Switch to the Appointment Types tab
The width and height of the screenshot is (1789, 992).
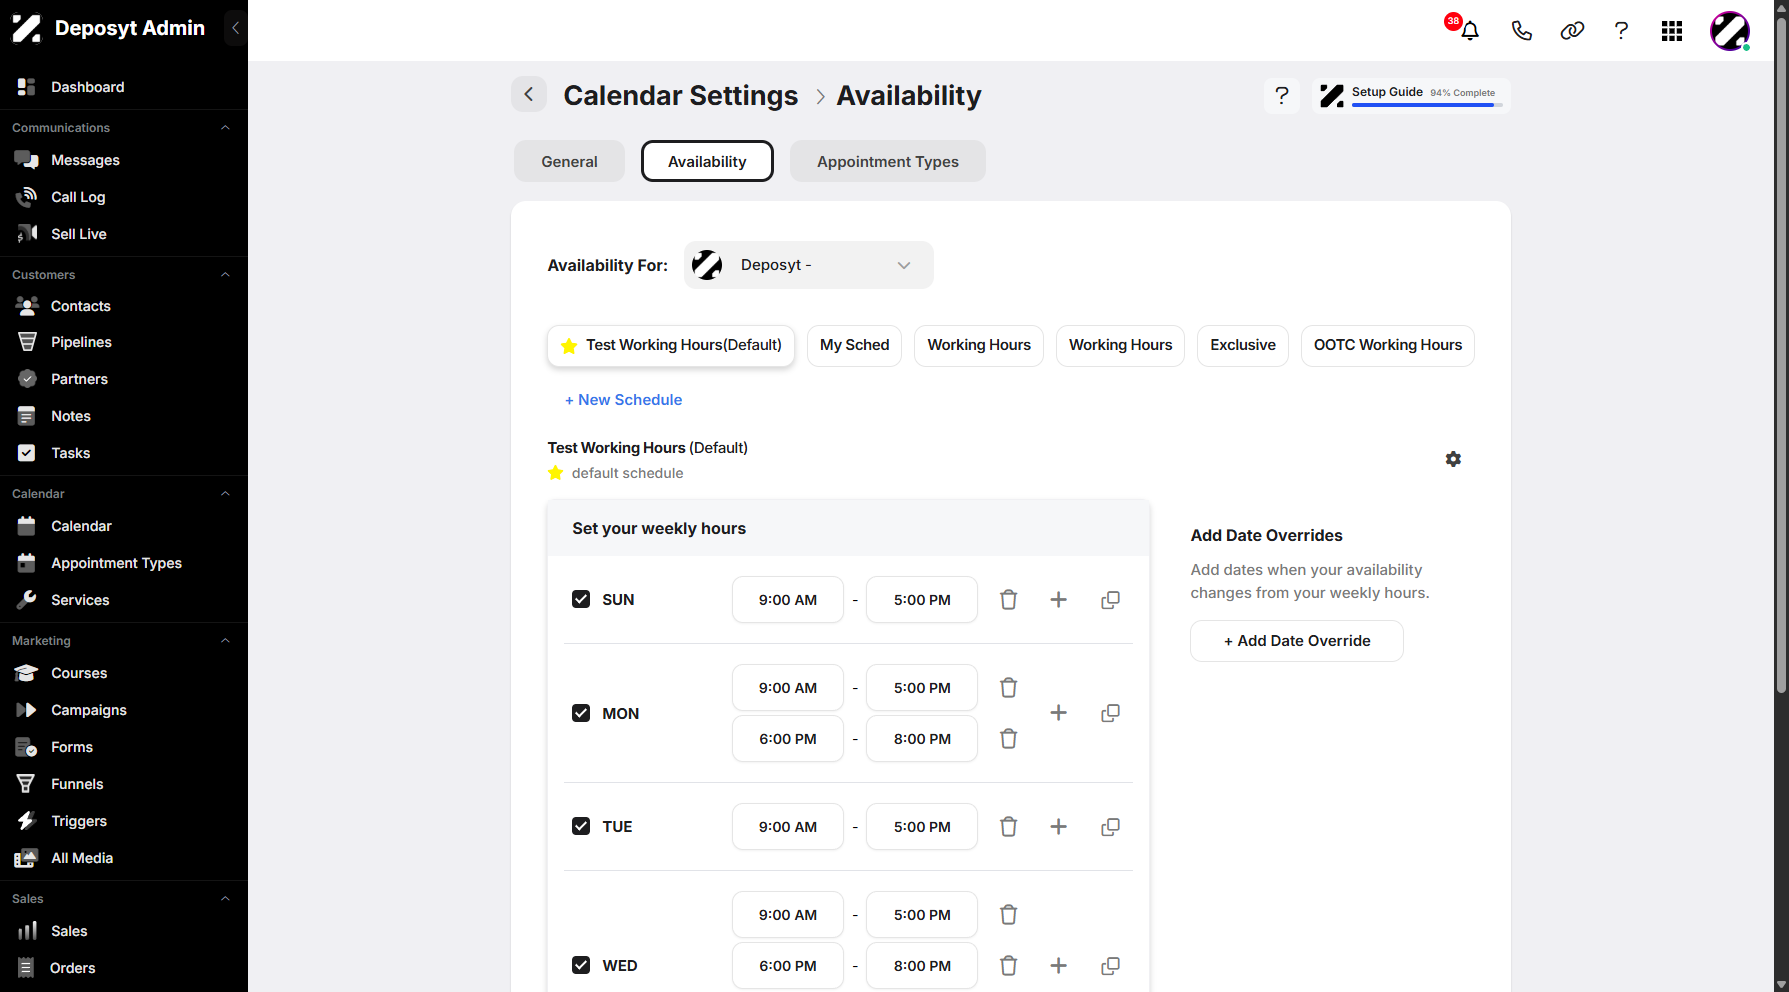888,161
